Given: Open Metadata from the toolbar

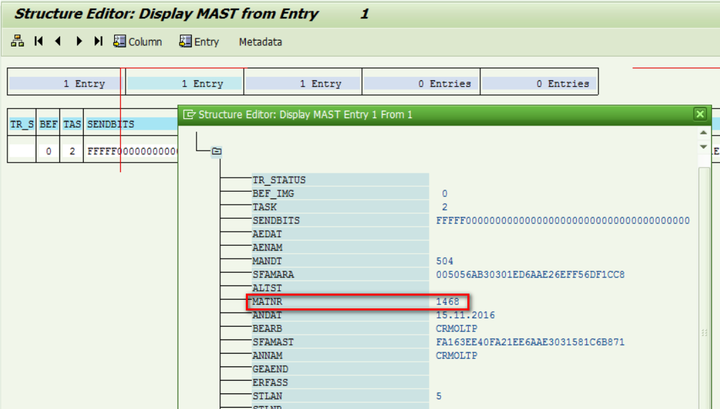Looking at the screenshot, I should (260, 42).
